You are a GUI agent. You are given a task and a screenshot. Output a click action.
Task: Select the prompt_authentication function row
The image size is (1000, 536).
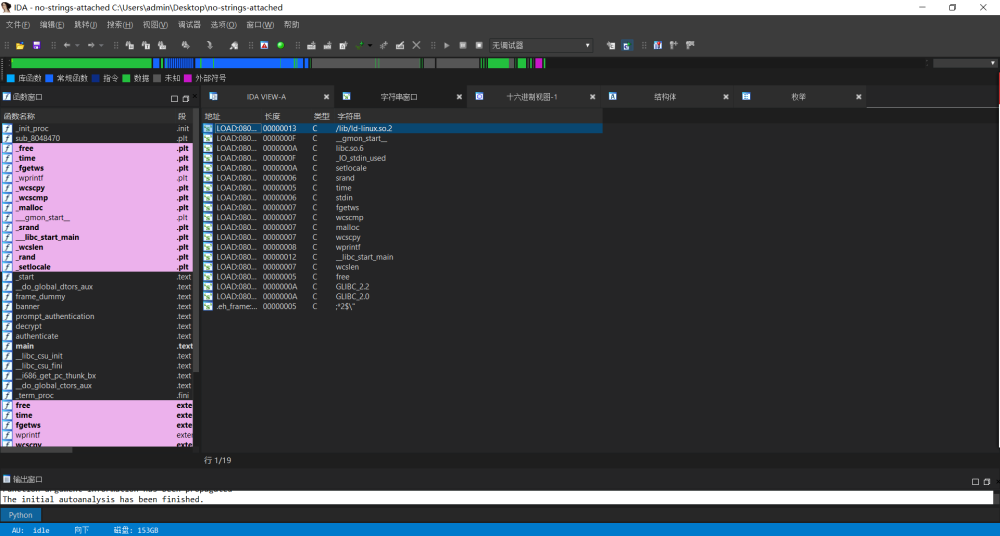click(x=97, y=316)
